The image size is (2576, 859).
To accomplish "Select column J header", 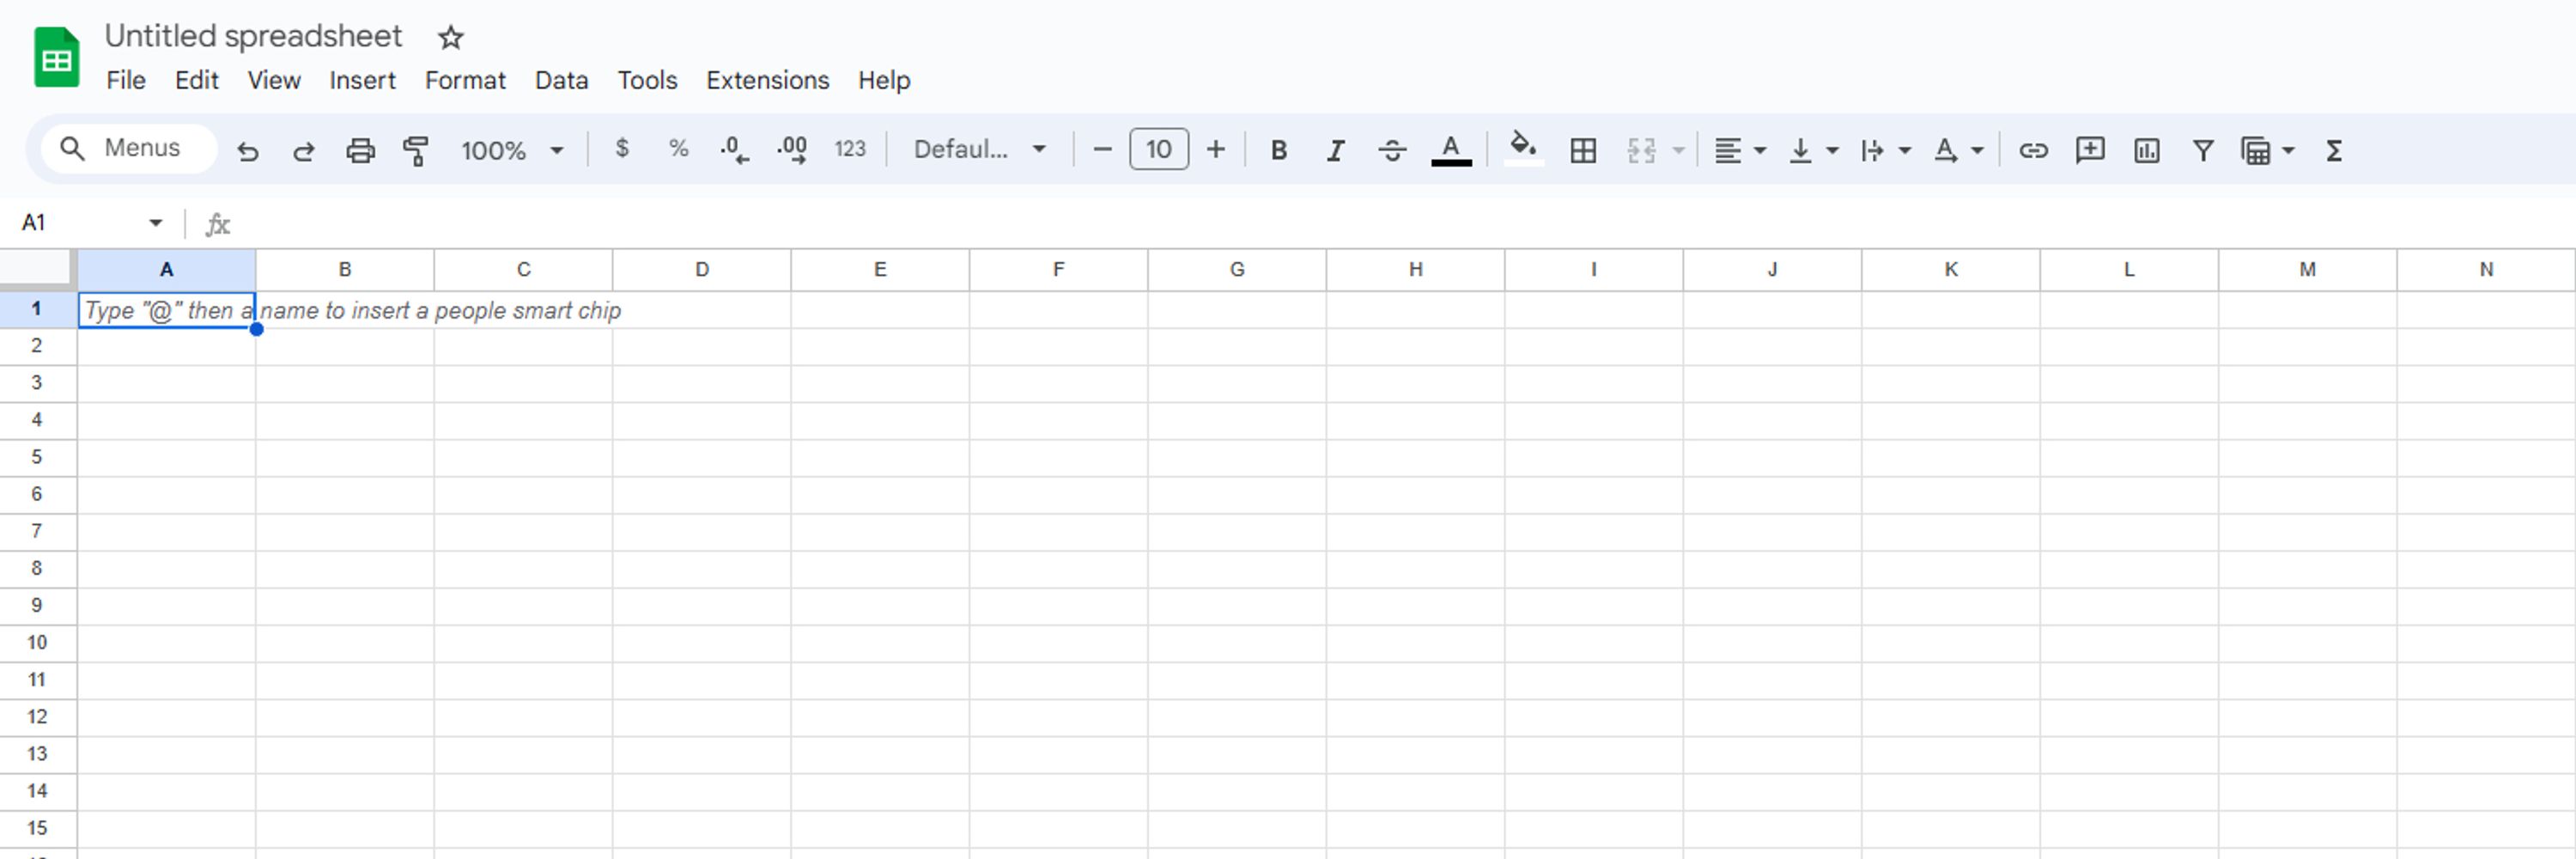I will tap(1772, 270).
